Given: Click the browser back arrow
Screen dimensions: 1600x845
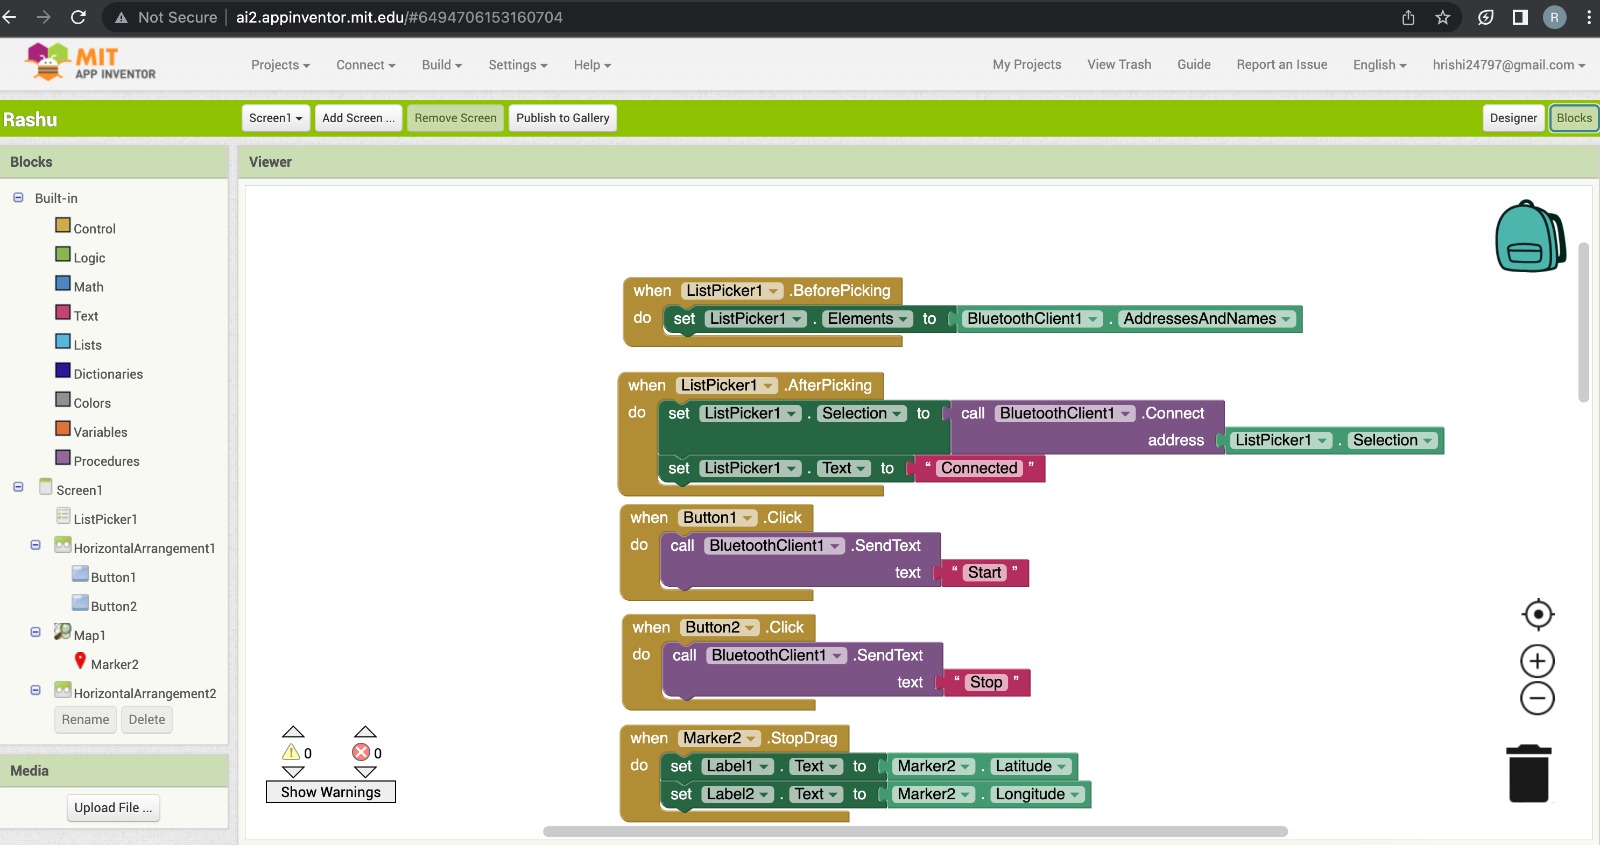Looking at the screenshot, I should pos(10,17).
